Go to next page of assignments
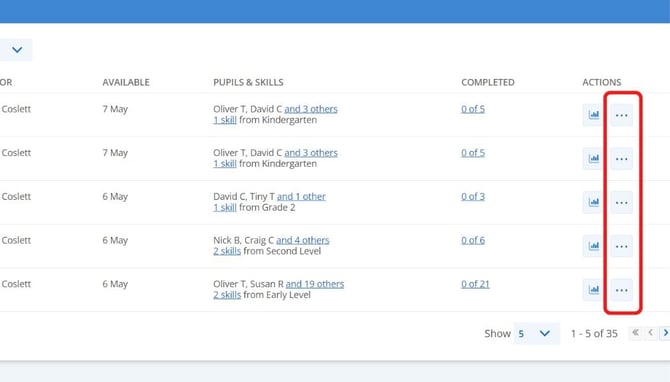This screenshot has width=670, height=382. 665,333
